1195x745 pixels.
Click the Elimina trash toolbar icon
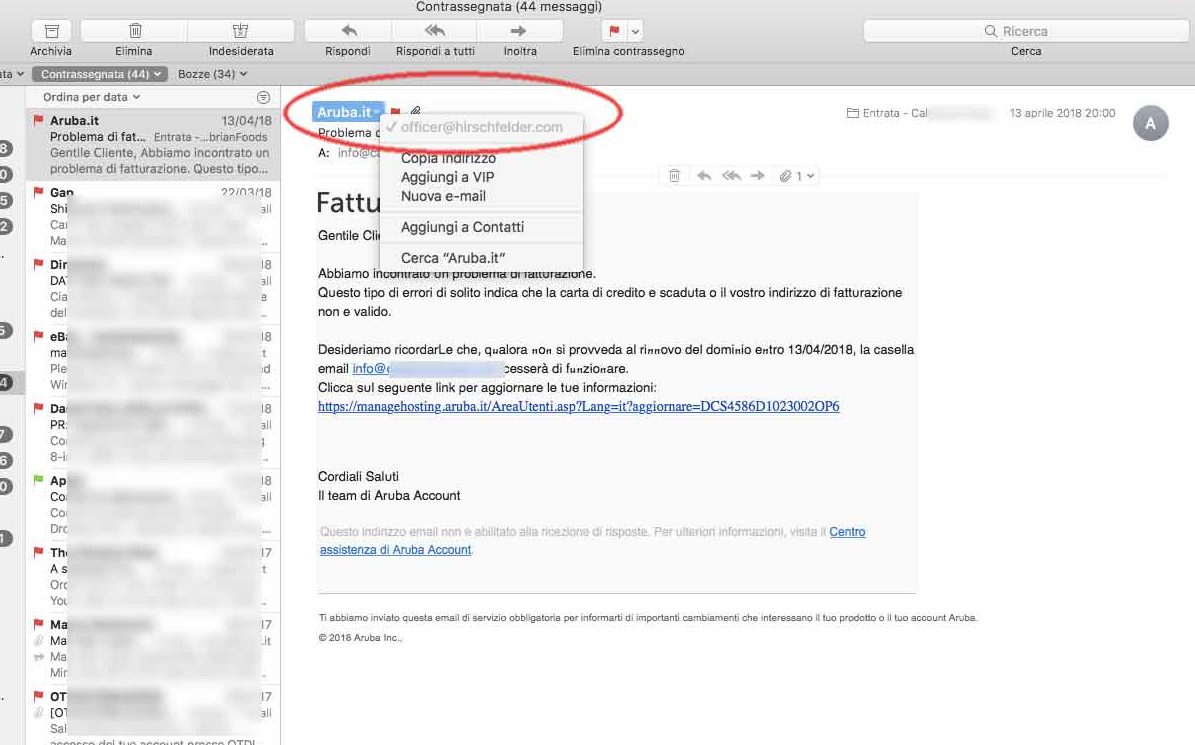pyautogui.click(x=134, y=30)
